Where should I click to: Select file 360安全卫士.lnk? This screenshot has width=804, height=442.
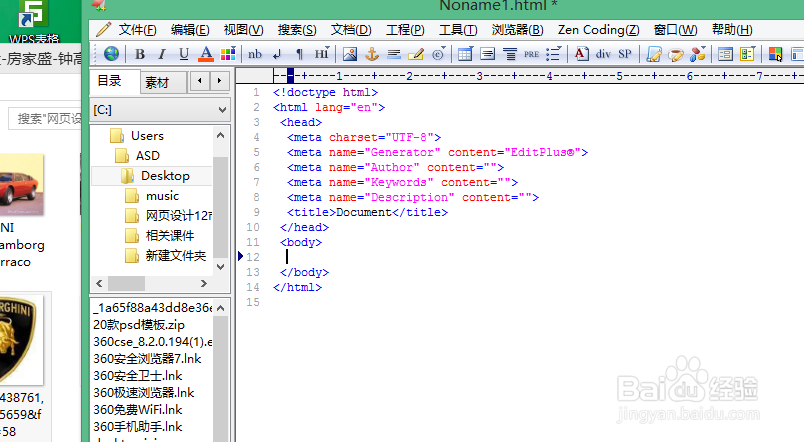[x=137, y=376]
